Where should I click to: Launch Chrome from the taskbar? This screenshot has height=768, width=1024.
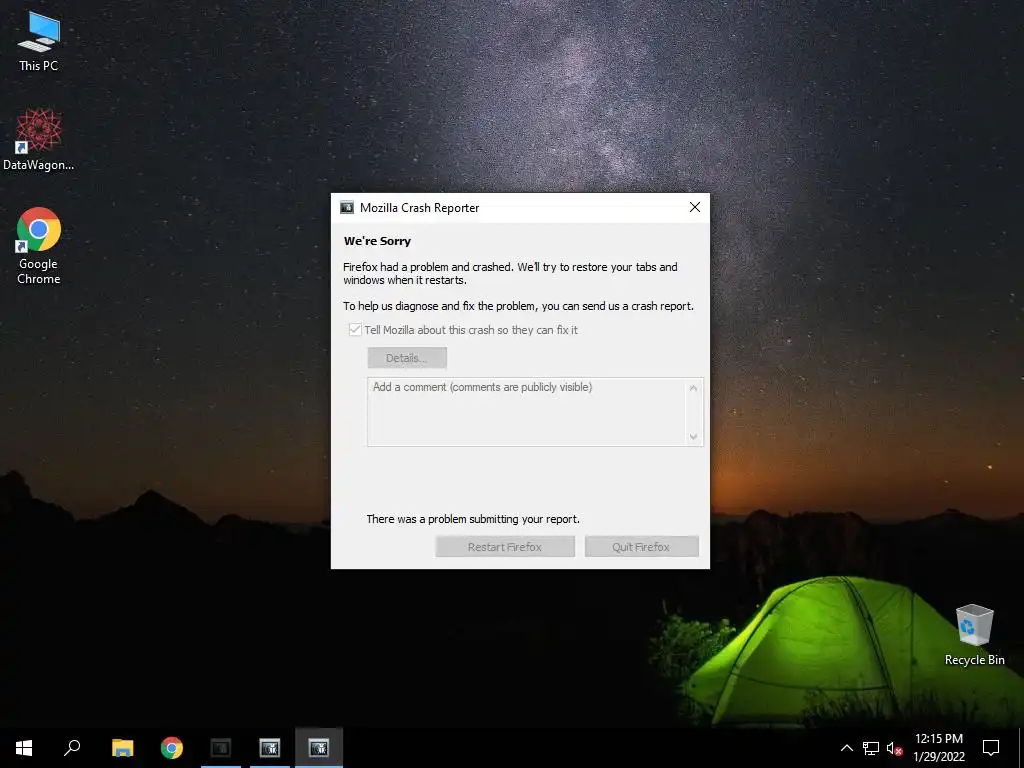172,748
